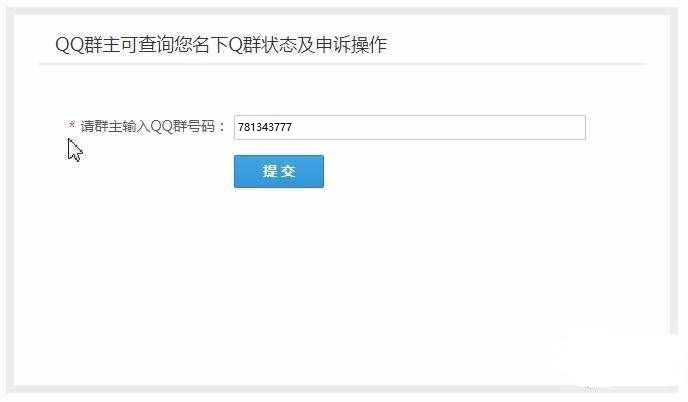
Task: Click the colon after the QQ群号码 label
Action: point(222,127)
